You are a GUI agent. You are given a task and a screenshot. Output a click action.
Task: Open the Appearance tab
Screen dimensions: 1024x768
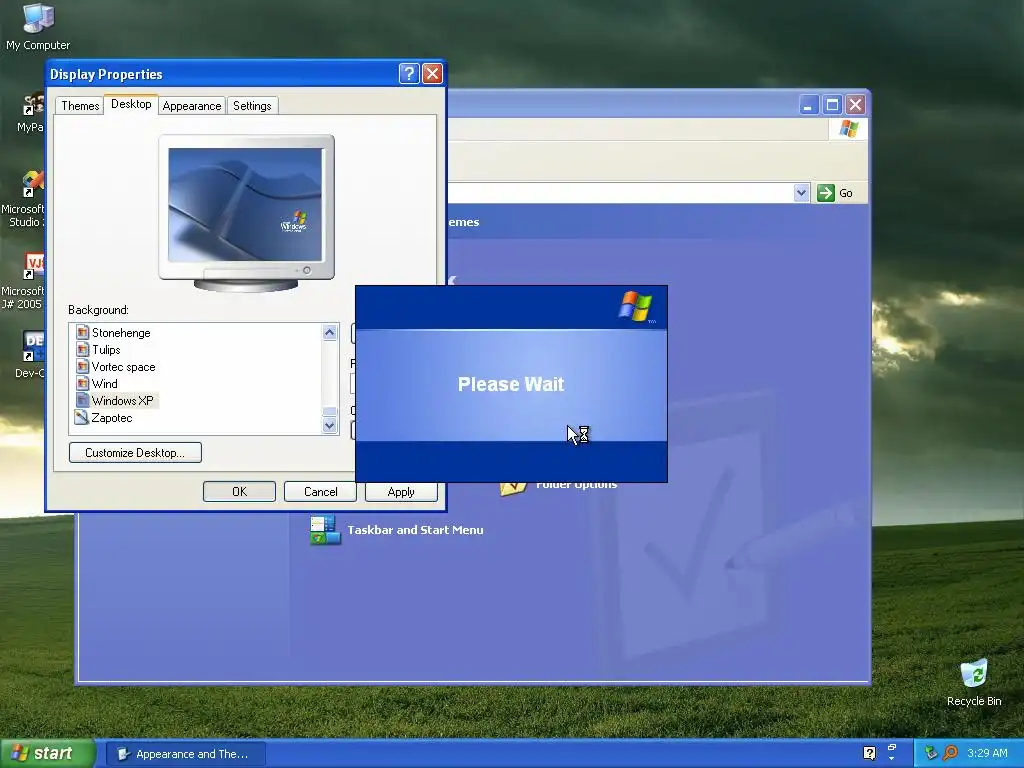click(191, 106)
